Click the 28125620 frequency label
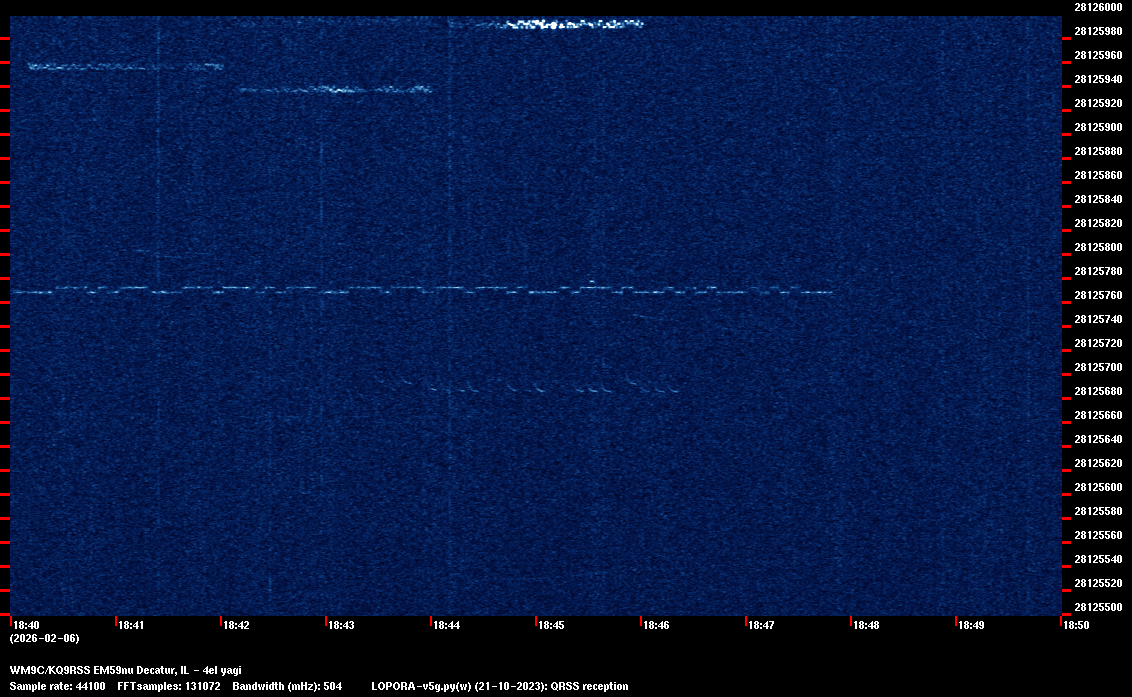This screenshot has width=1132, height=697. [1097, 463]
